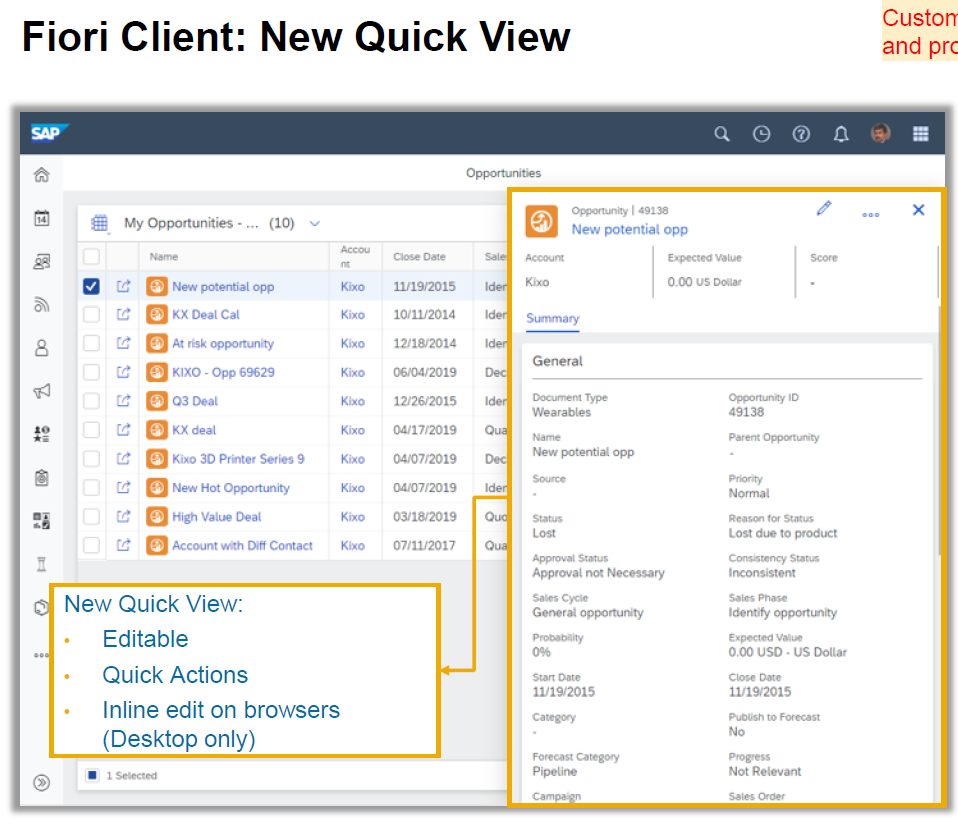Click the opportunity icon in quick view header
The width and height of the screenshot is (958, 826).
[x=541, y=221]
